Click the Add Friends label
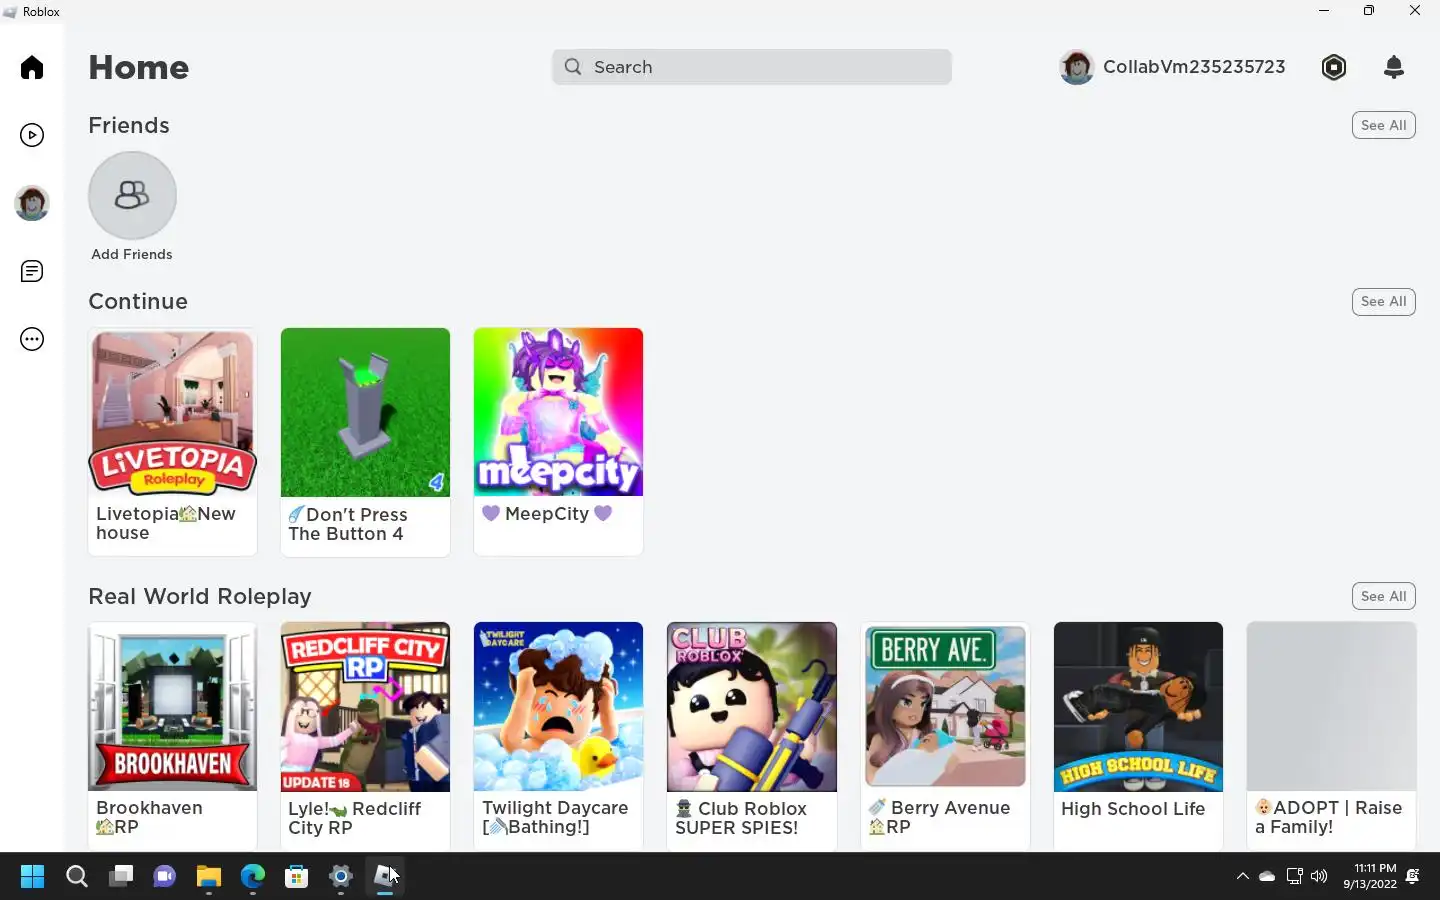Image resolution: width=1440 pixels, height=900 pixels. click(x=132, y=254)
